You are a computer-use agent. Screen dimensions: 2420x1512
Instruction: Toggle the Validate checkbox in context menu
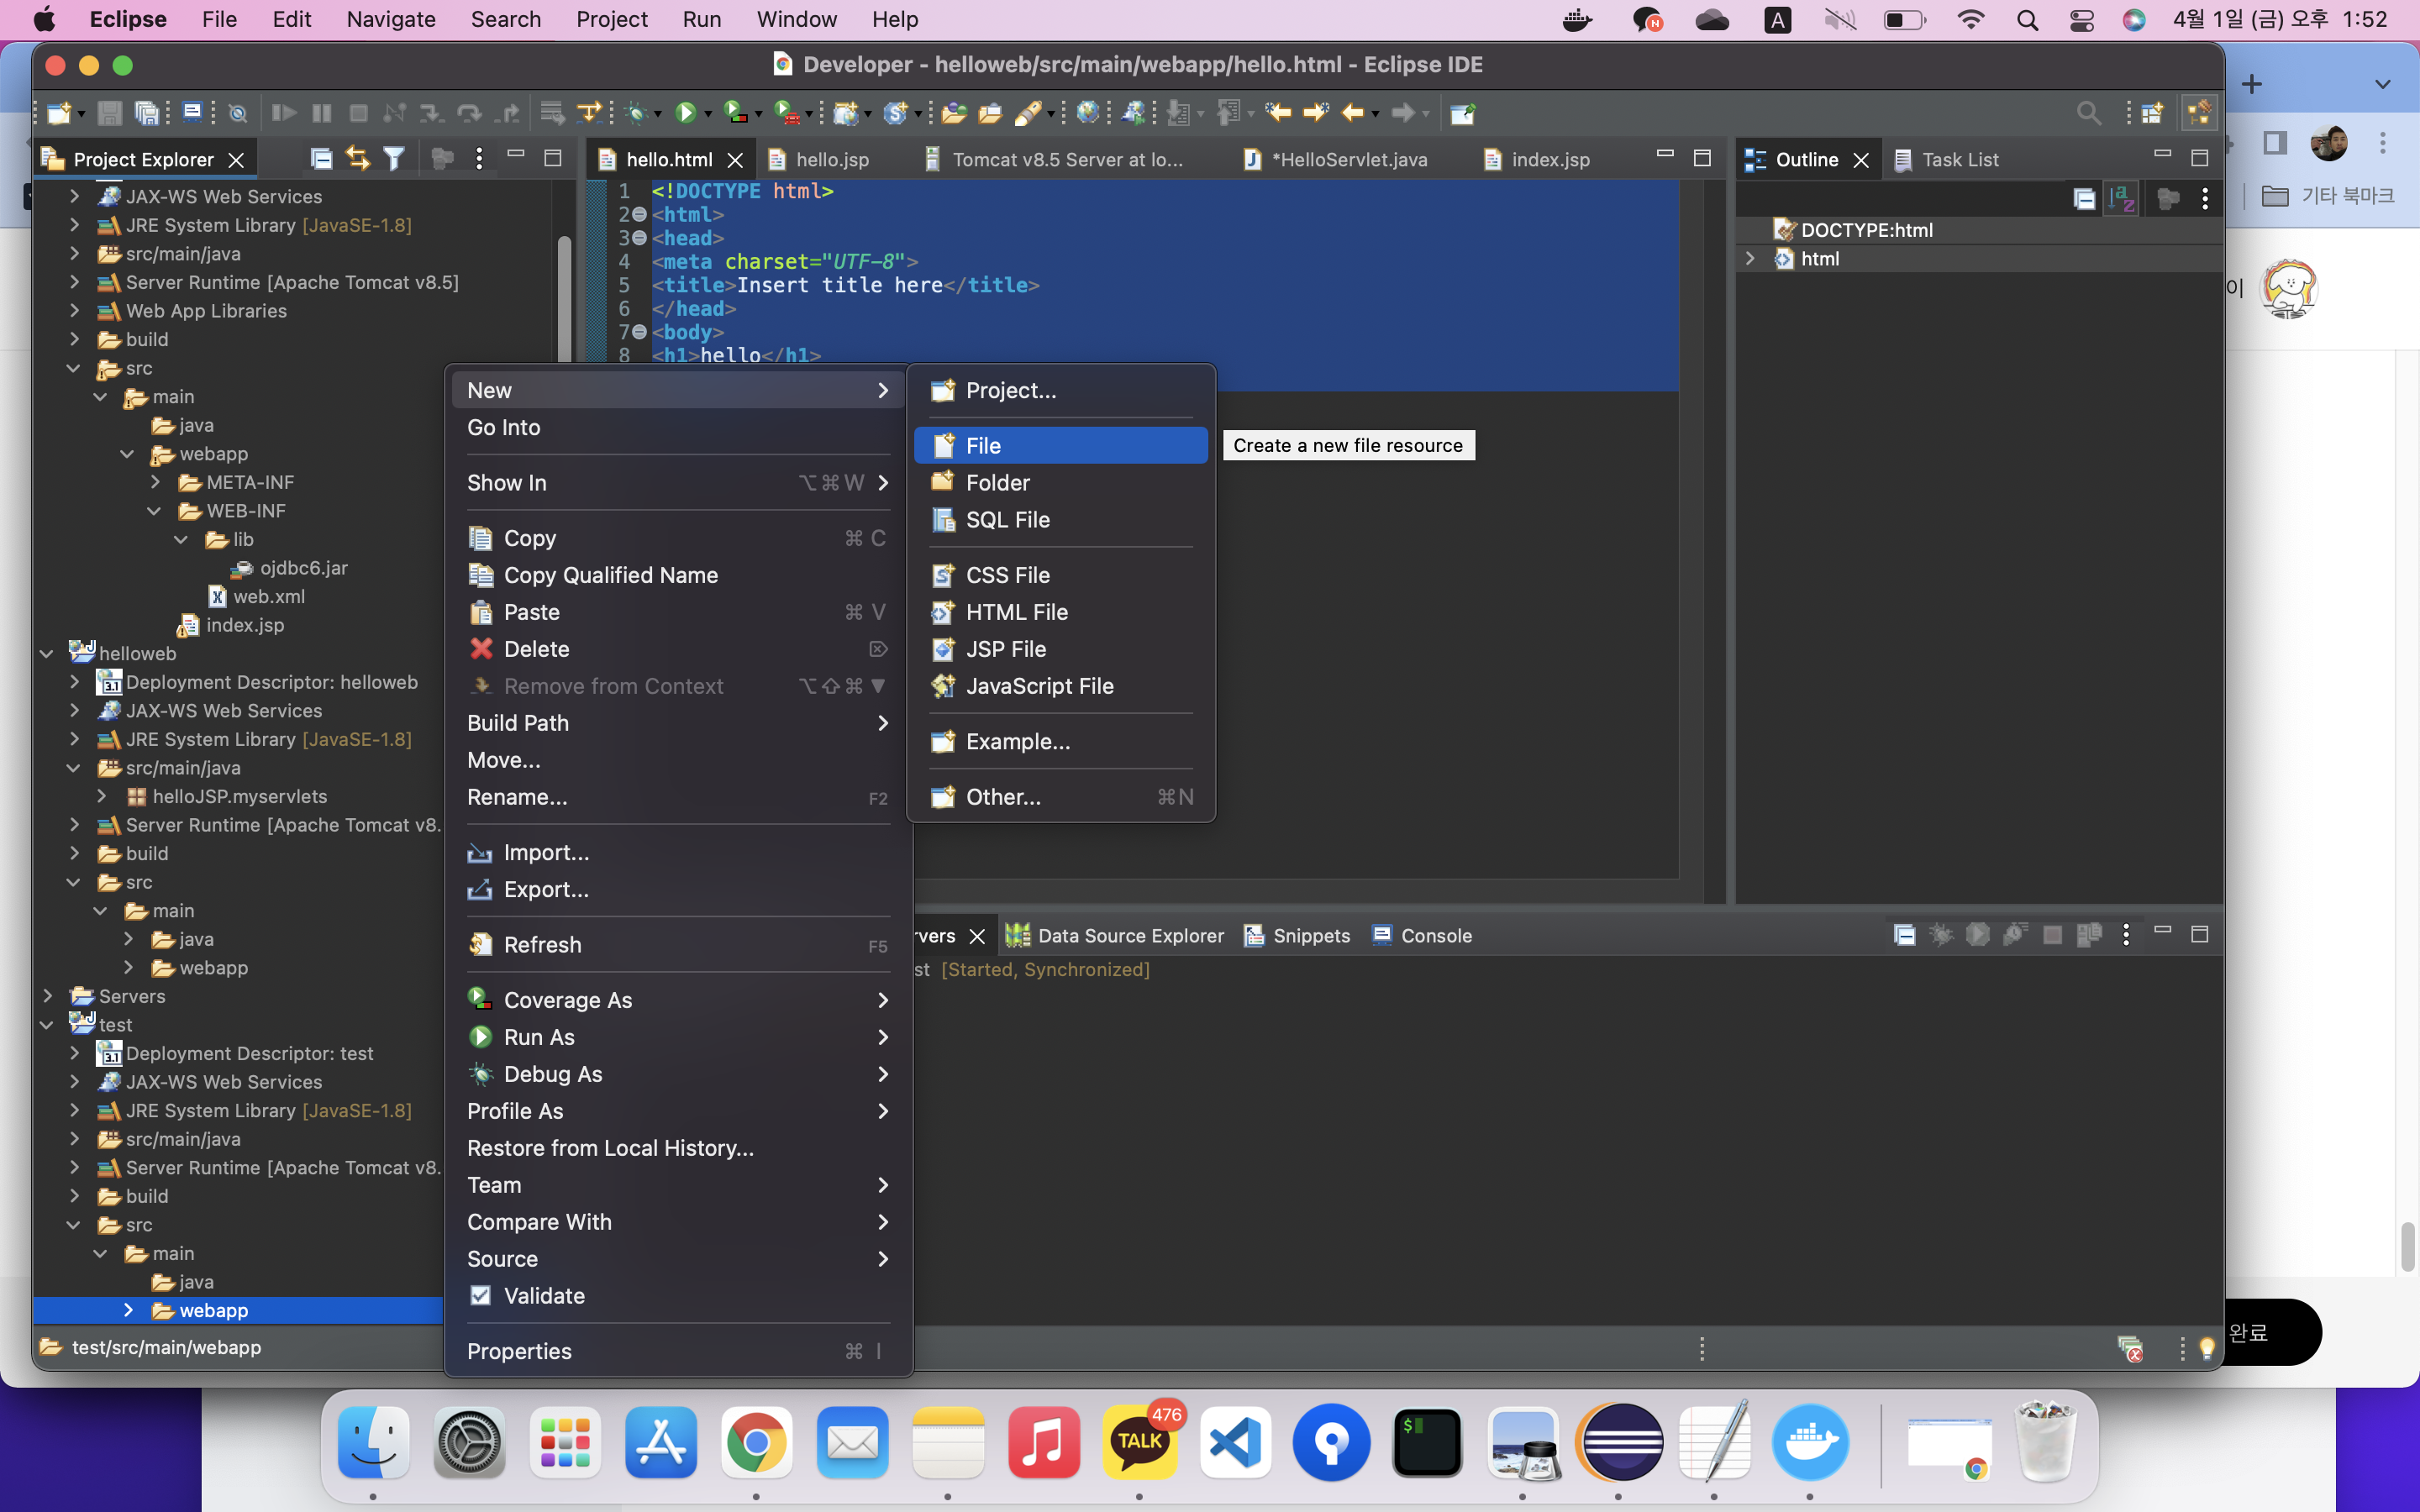481,1296
